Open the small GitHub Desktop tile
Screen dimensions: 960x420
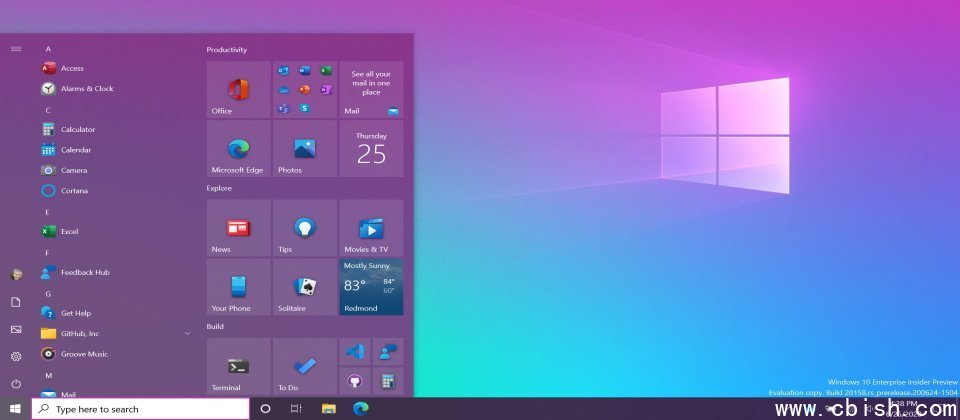pyautogui.click(x=354, y=381)
